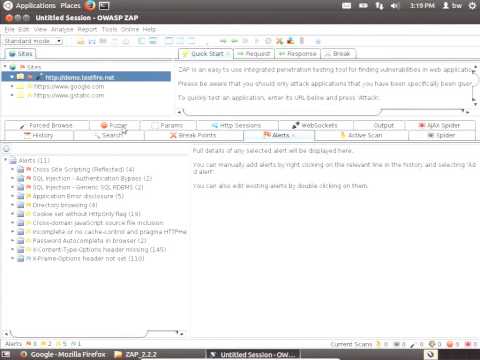This screenshot has height=360, width=480.
Task: Launch Firefox from the top panel icon
Action: pos(89,6)
